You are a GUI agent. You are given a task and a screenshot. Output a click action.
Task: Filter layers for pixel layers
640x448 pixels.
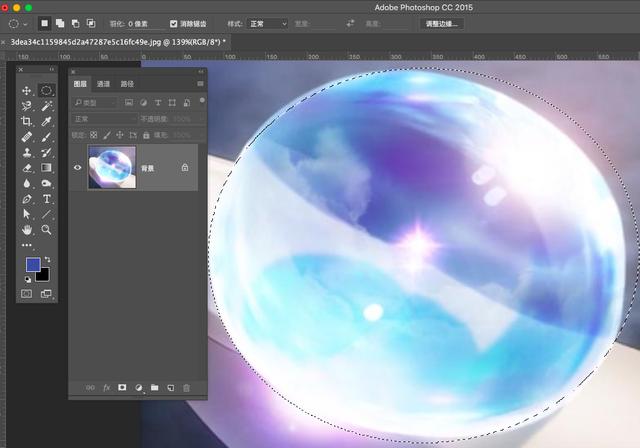click(x=129, y=102)
